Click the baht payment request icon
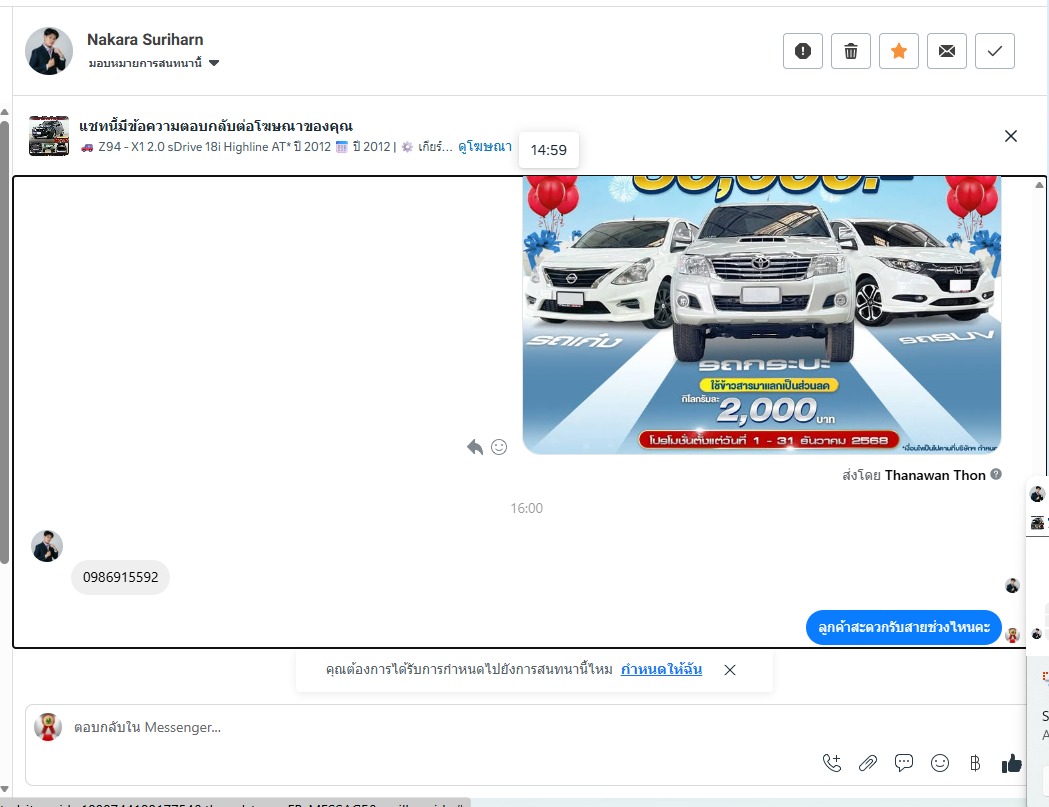 point(975,763)
